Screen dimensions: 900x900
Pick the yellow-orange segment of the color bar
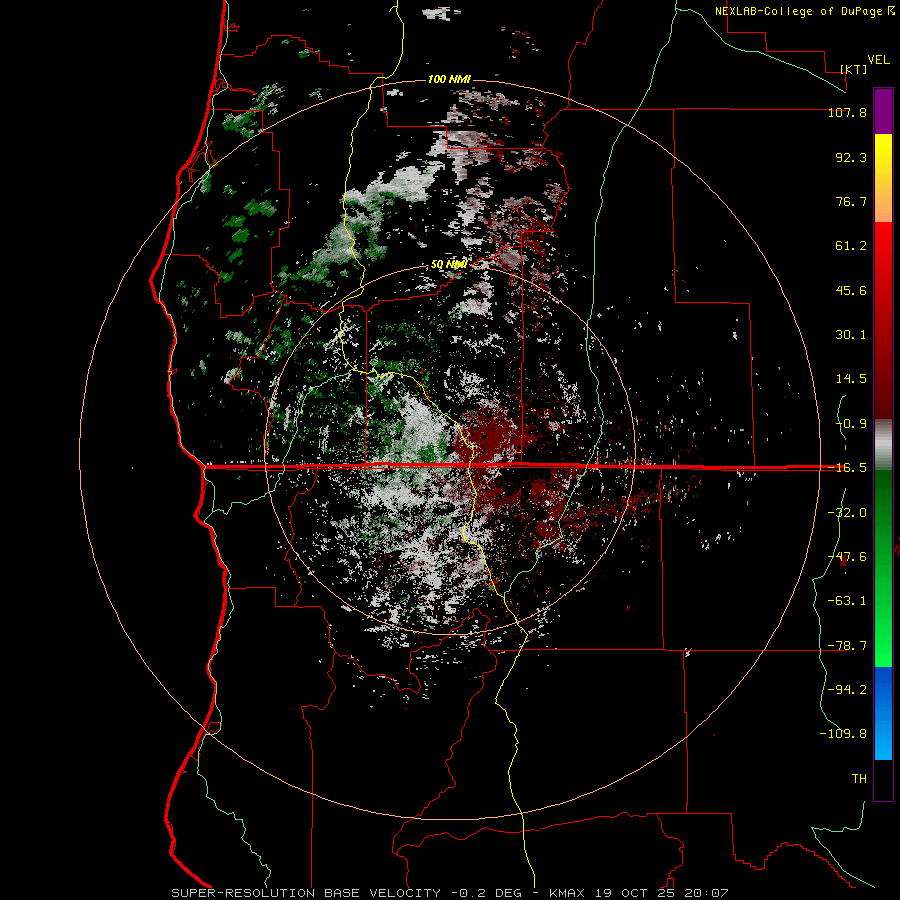883,178
